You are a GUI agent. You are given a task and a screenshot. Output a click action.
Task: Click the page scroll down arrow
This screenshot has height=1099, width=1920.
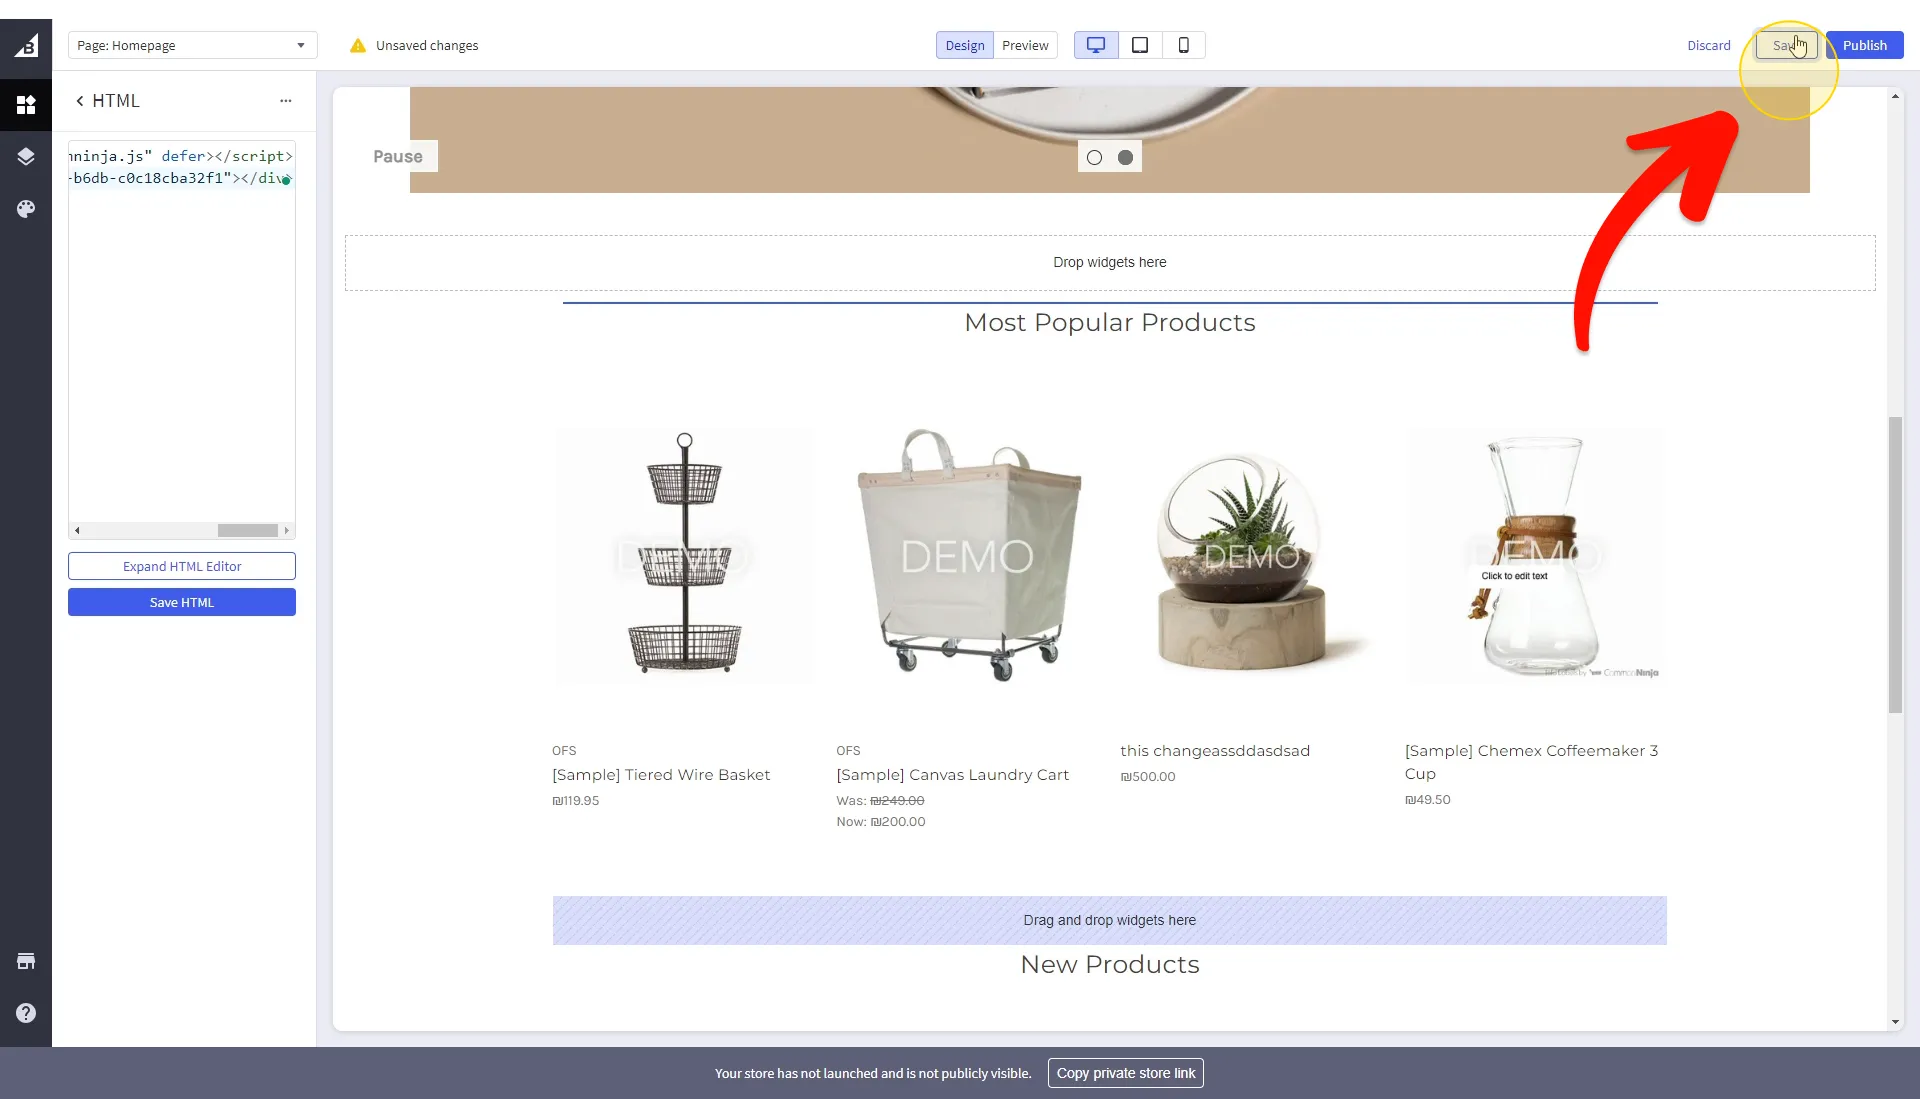click(x=1895, y=1022)
